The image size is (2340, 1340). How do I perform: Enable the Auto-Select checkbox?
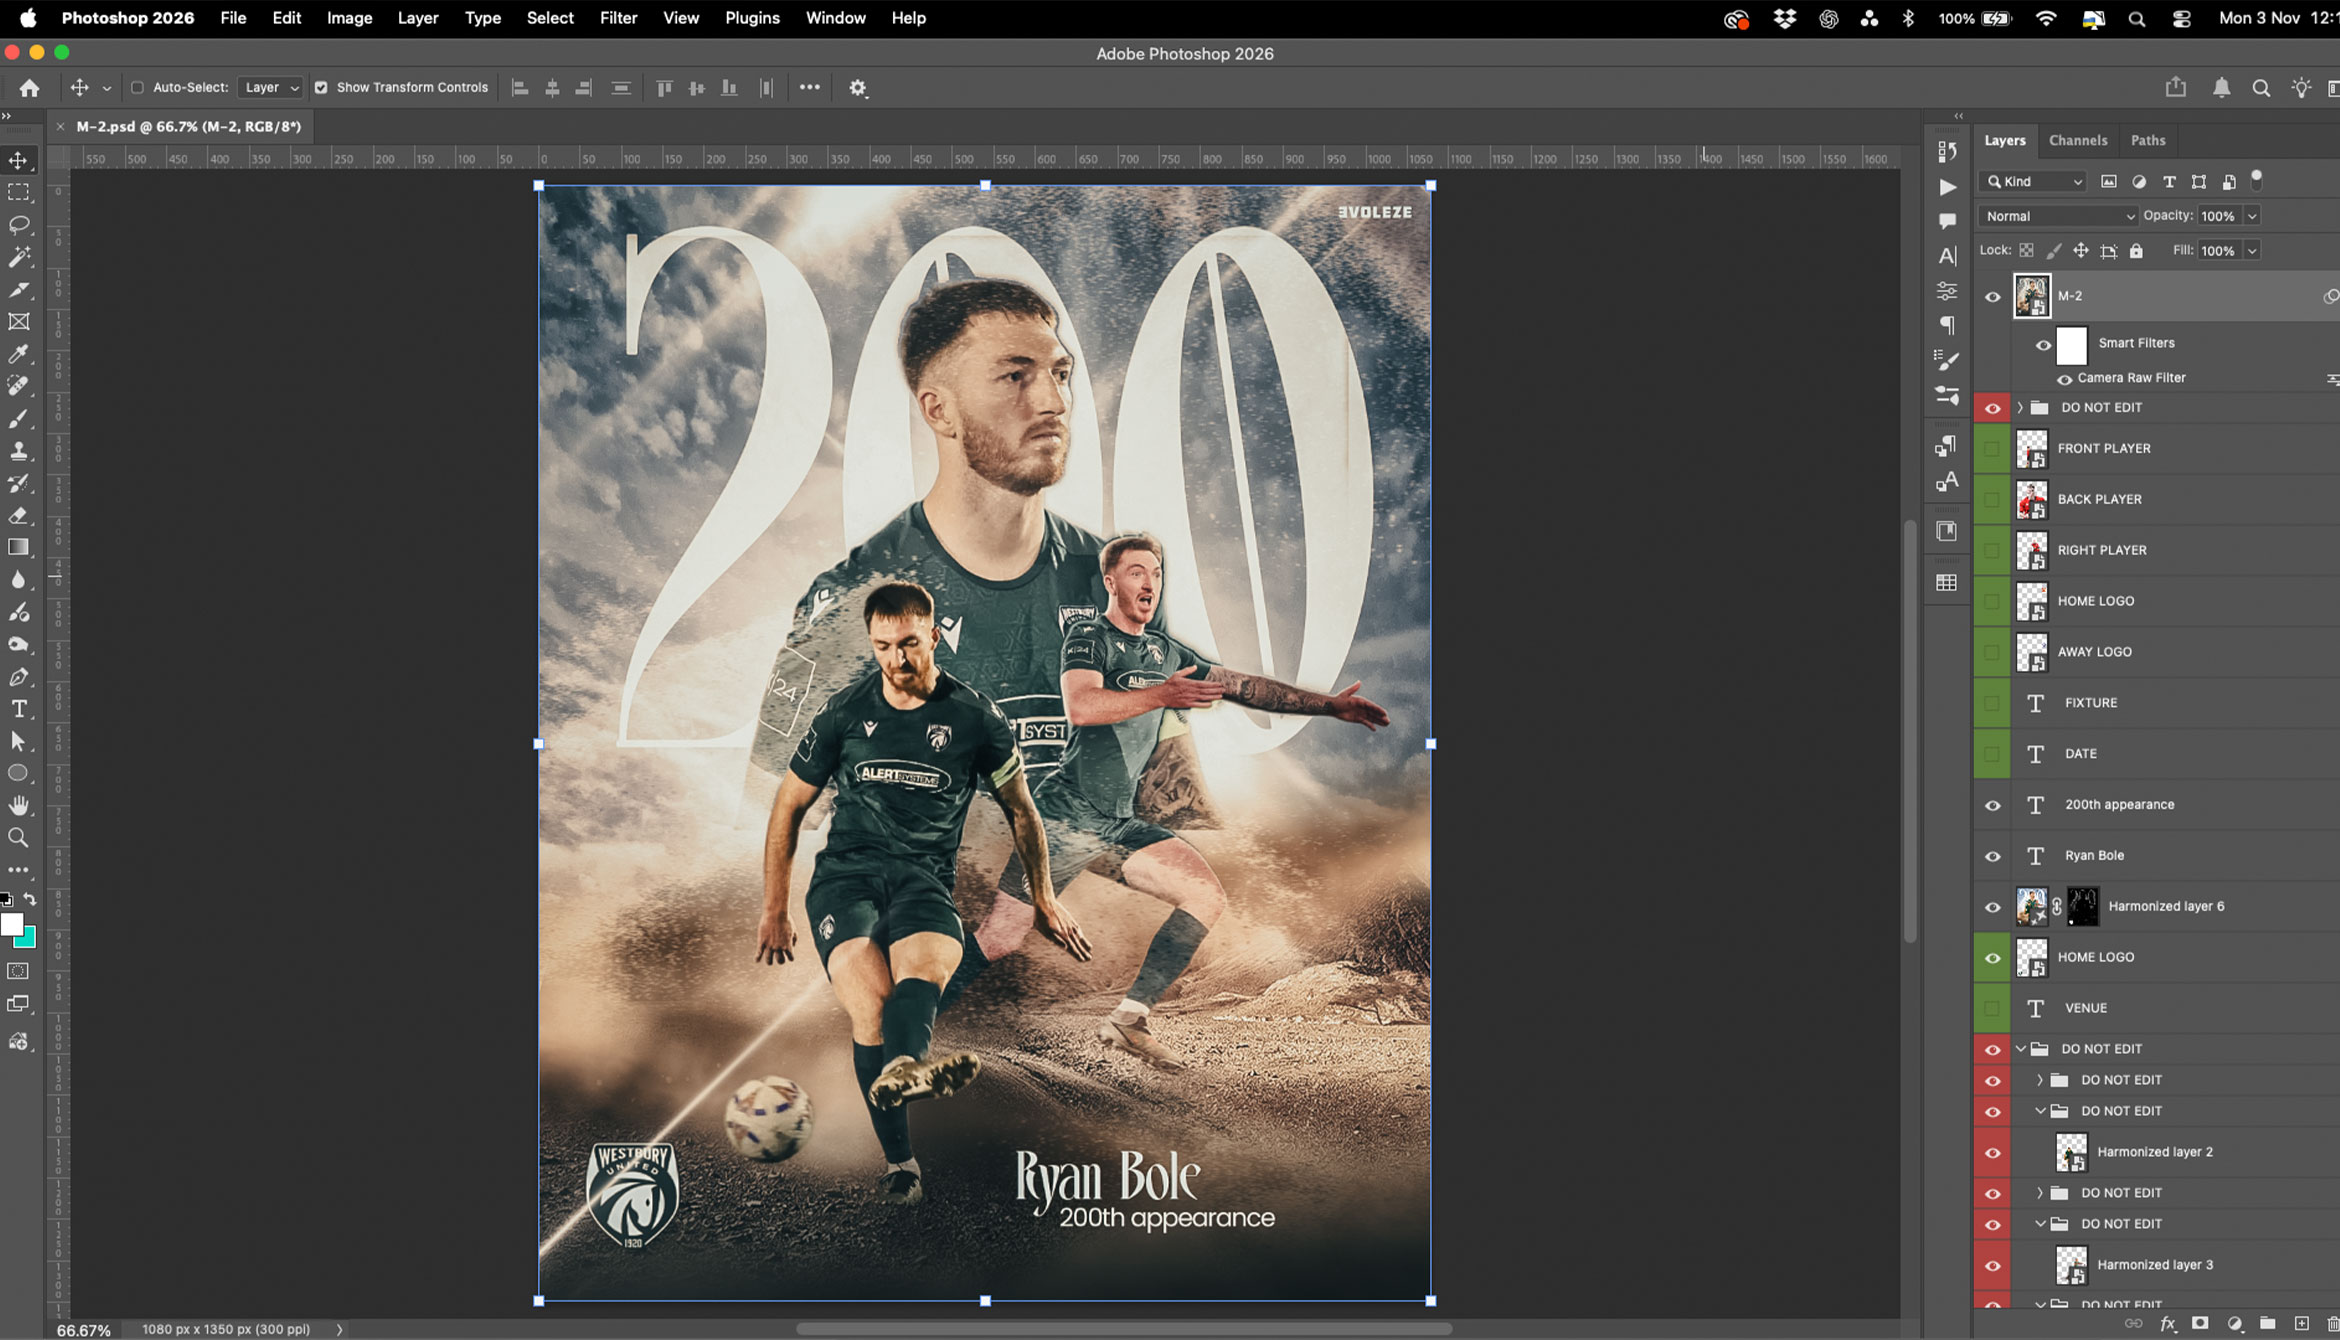coord(138,88)
